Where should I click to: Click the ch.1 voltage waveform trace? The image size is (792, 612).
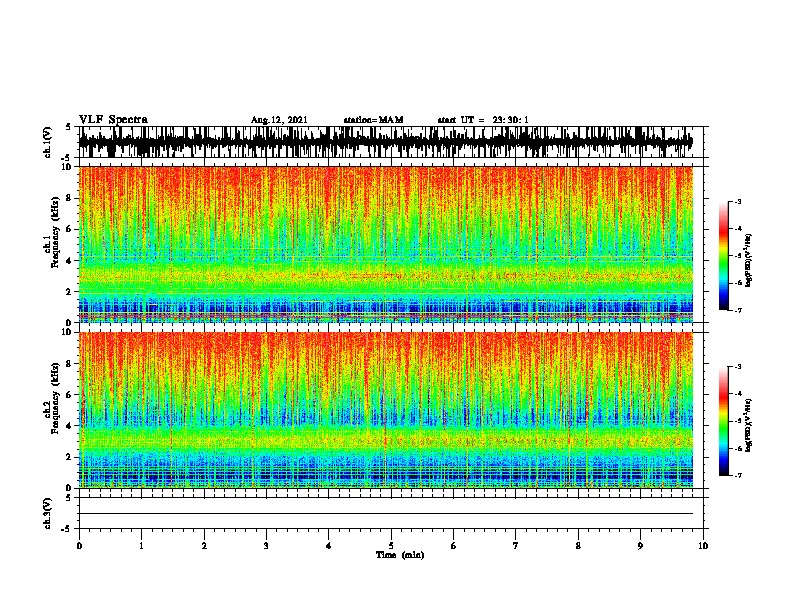[x=386, y=142]
